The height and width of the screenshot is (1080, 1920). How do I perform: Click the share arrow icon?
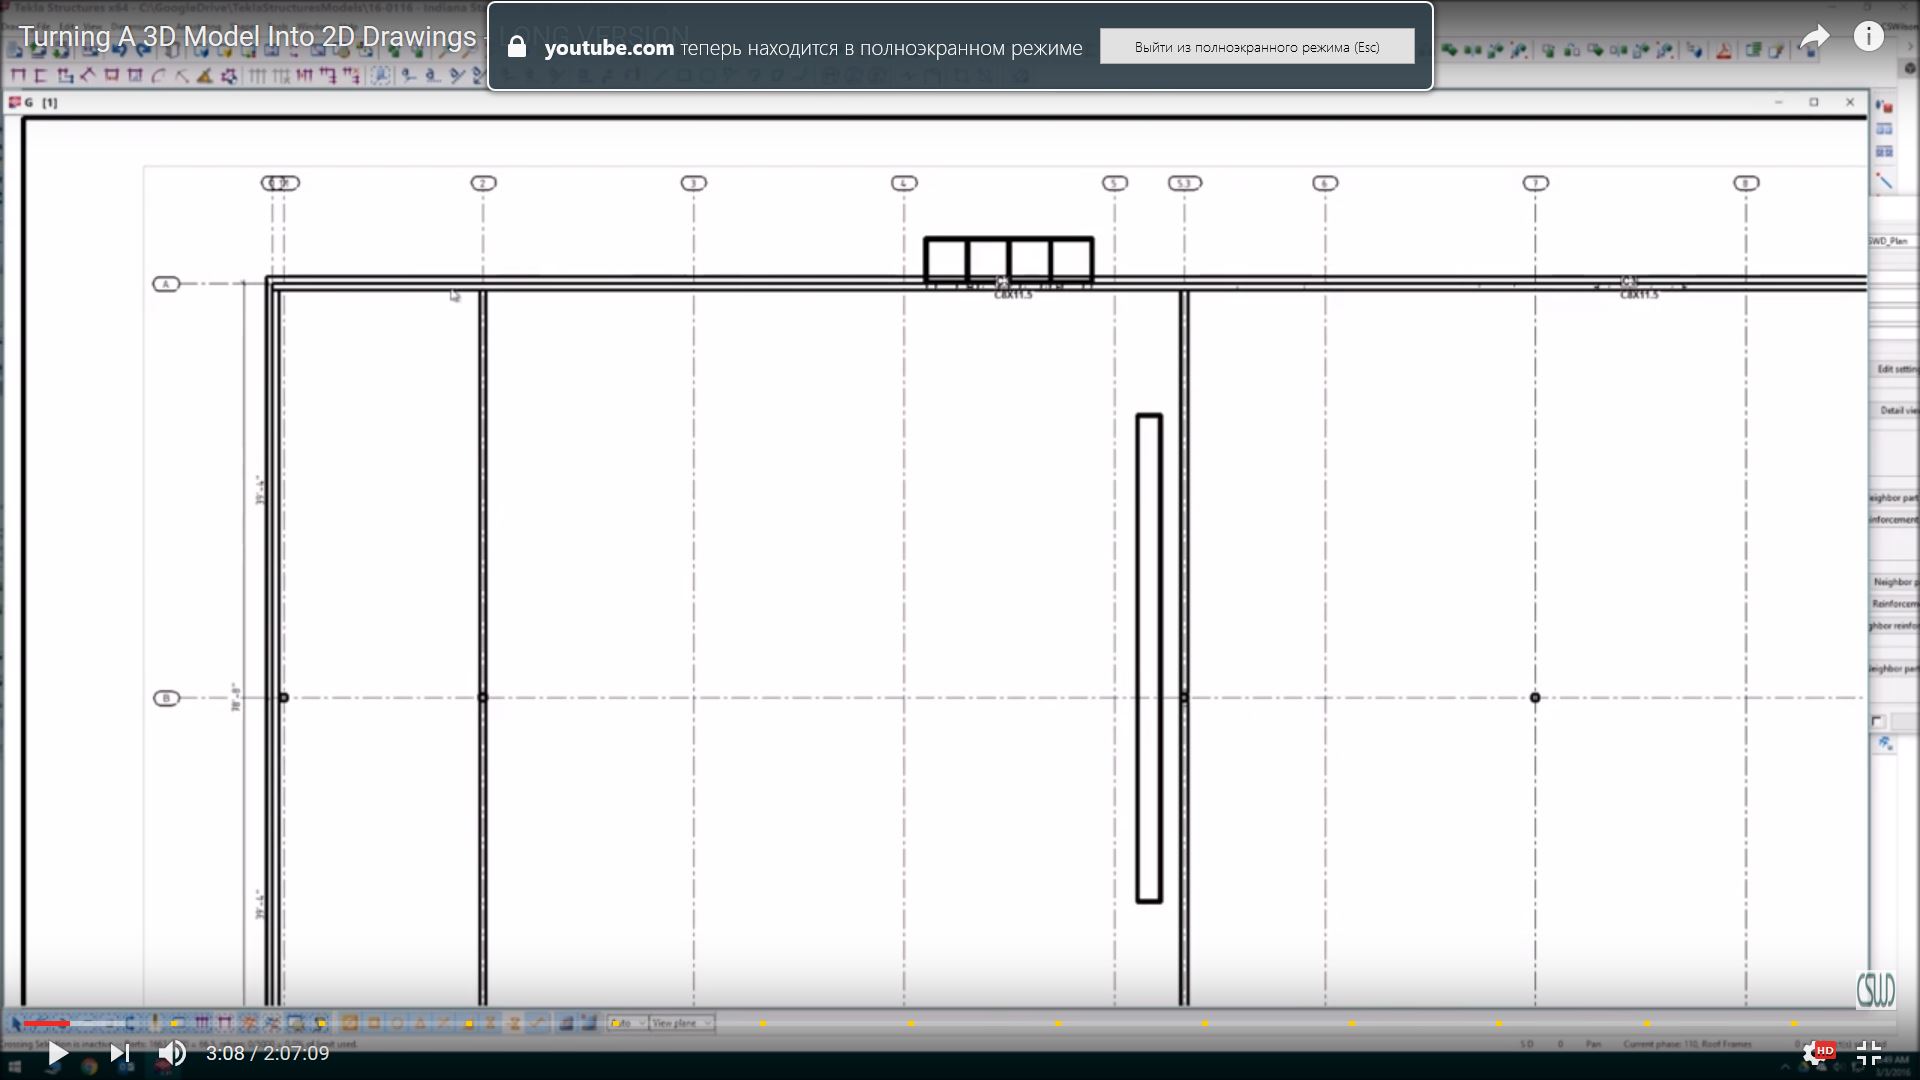(1814, 38)
